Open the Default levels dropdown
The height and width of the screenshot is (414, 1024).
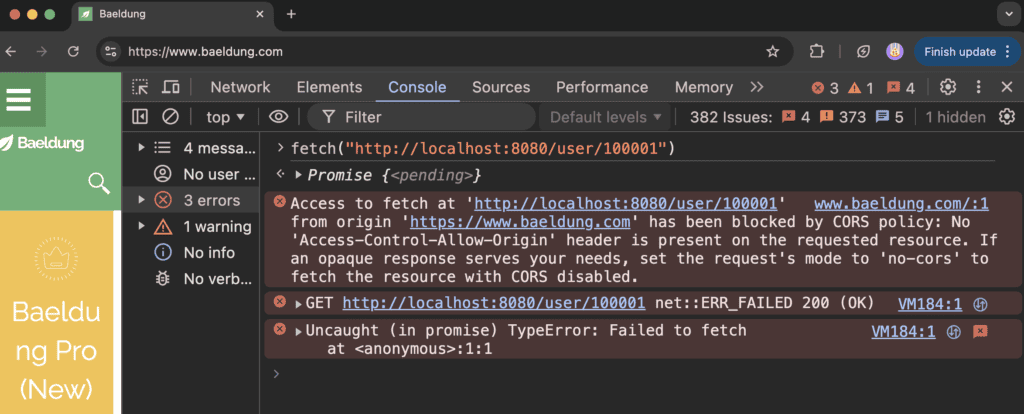pyautogui.click(x=606, y=117)
